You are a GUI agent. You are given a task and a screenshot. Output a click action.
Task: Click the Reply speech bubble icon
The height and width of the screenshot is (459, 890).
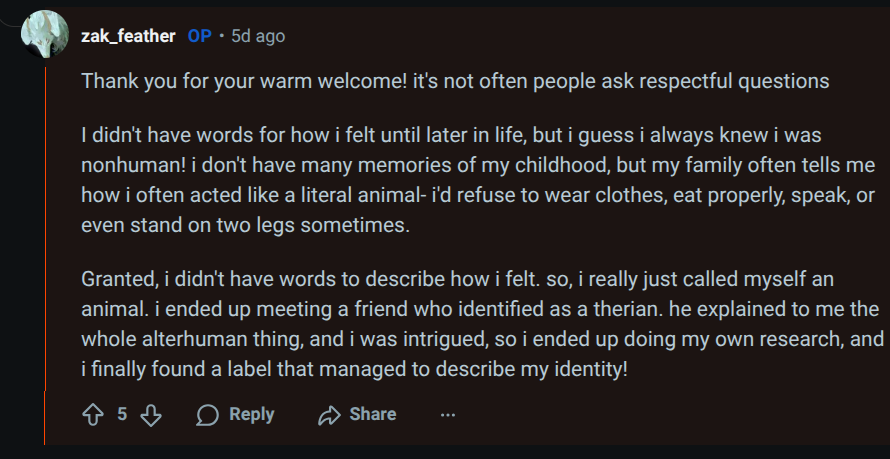(x=208, y=414)
